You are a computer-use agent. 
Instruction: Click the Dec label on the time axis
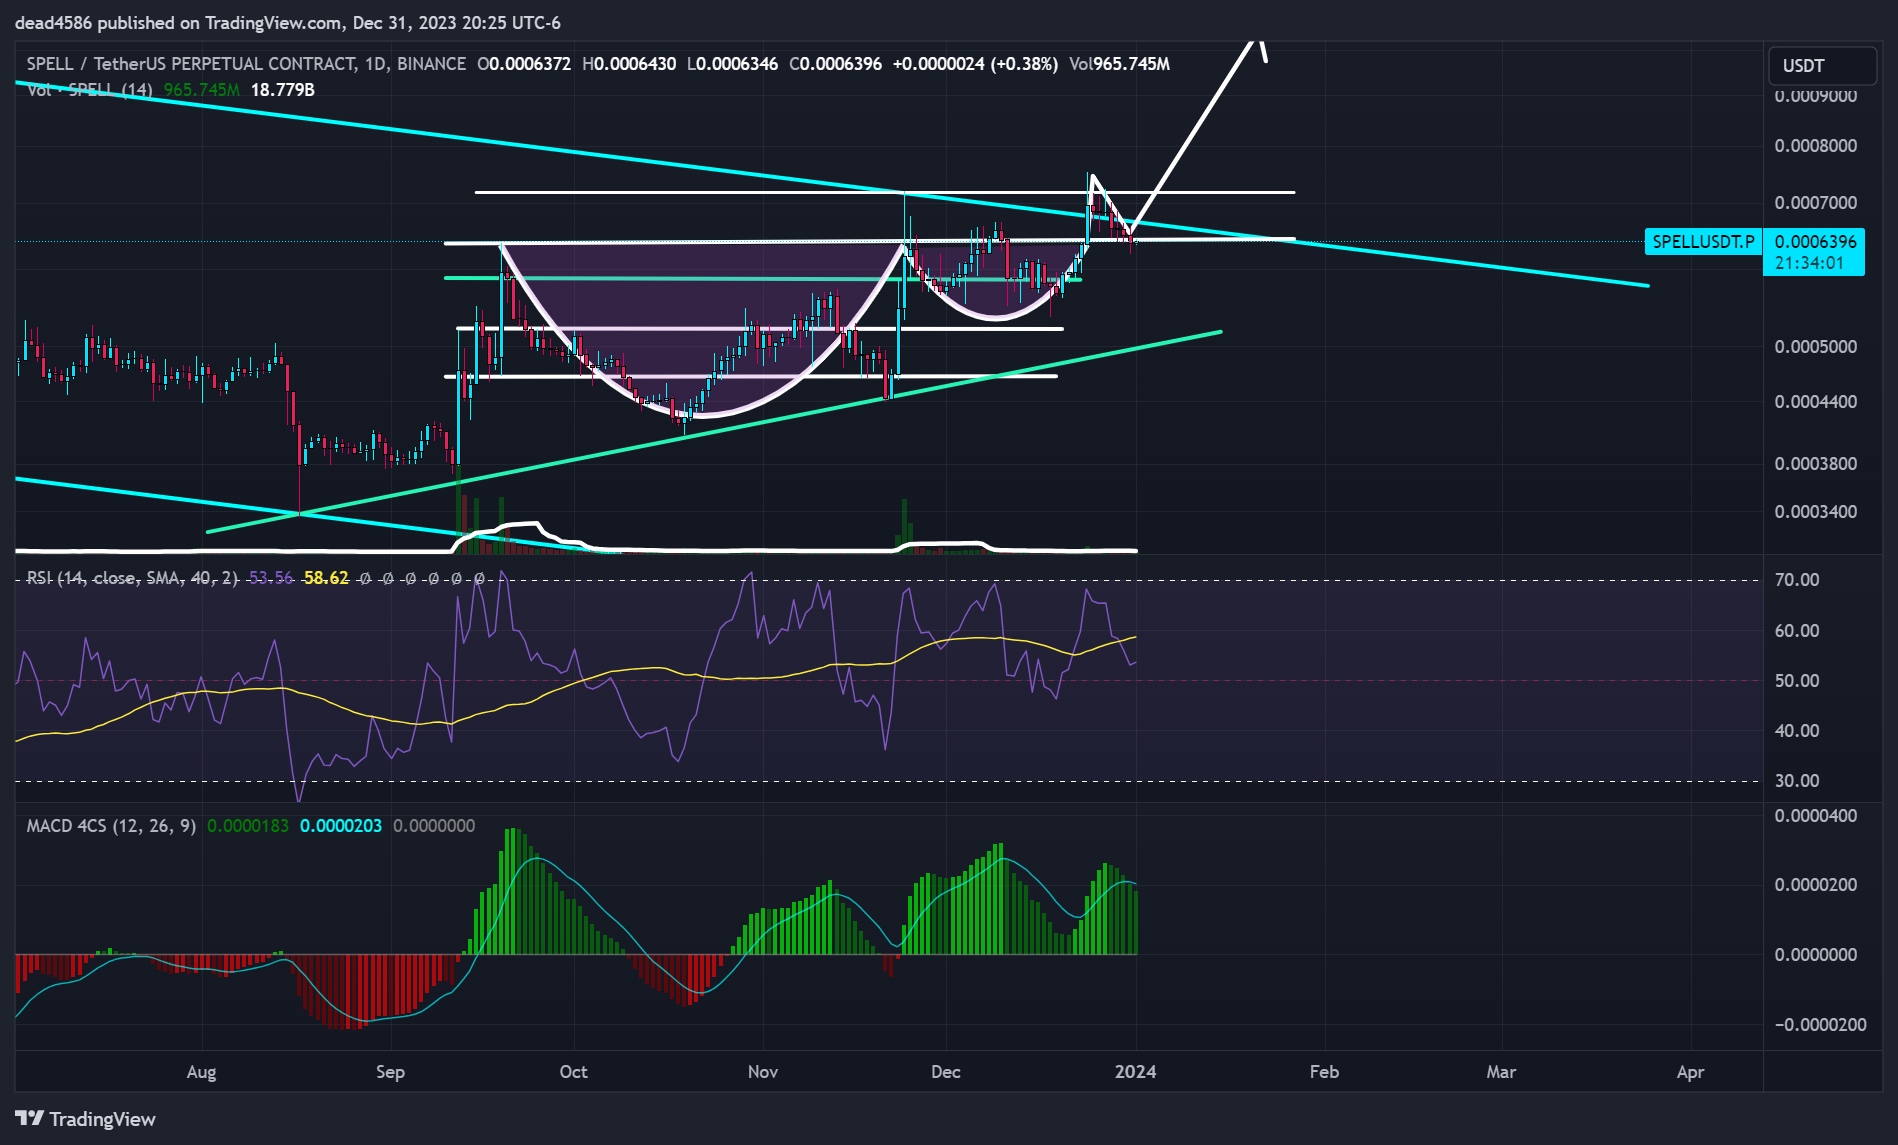pyautogui.click(x=945, y=1072)
